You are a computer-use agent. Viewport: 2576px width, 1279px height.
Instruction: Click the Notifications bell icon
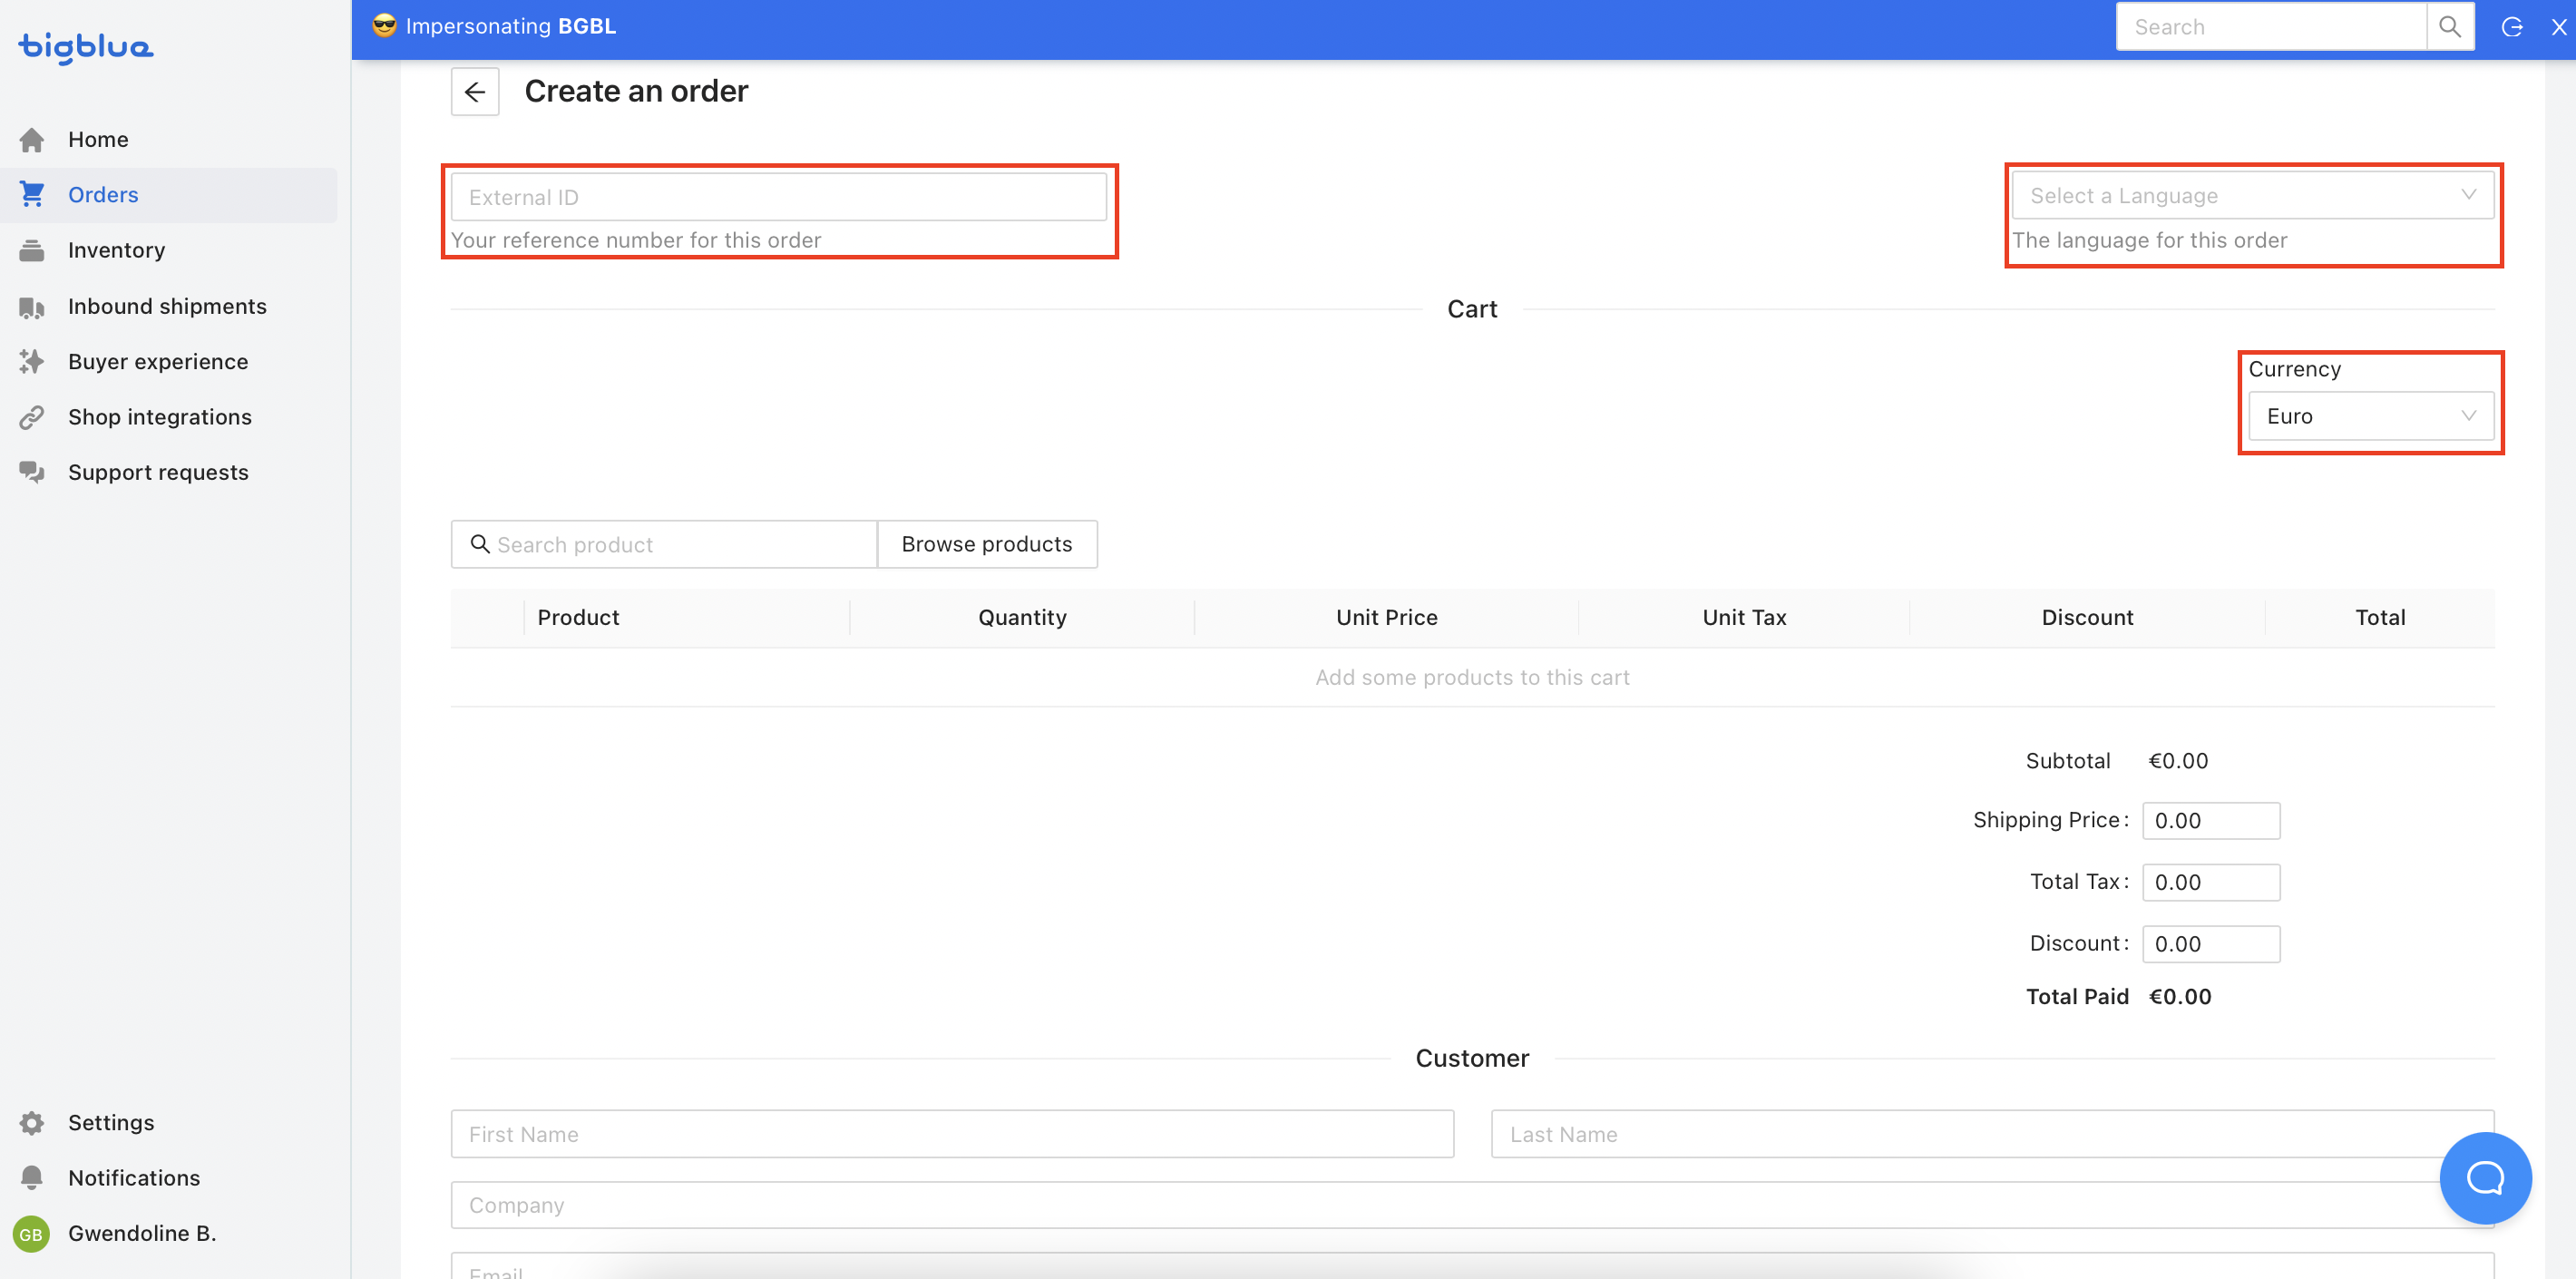point(32,1177)
